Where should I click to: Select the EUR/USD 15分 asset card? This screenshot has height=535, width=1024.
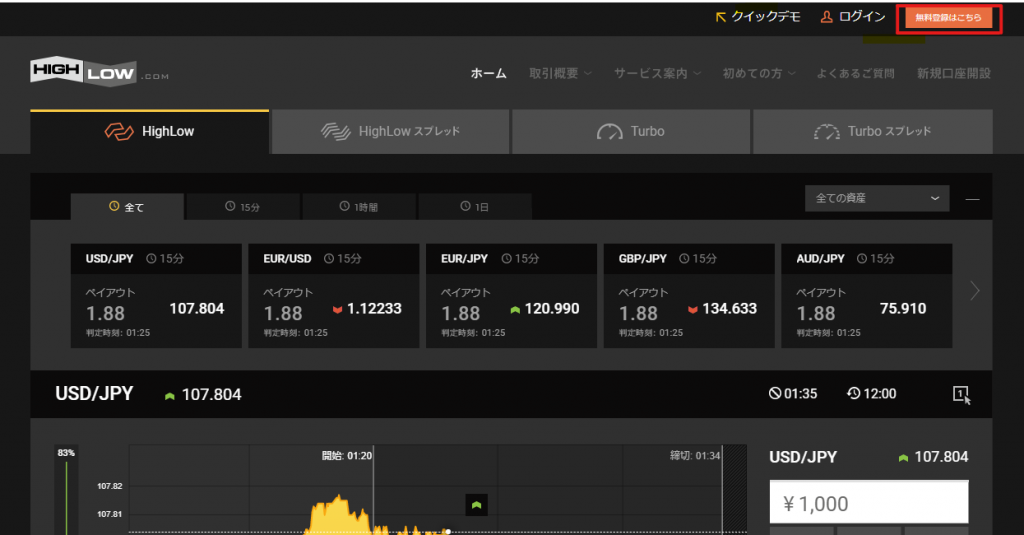coord(334,296)
